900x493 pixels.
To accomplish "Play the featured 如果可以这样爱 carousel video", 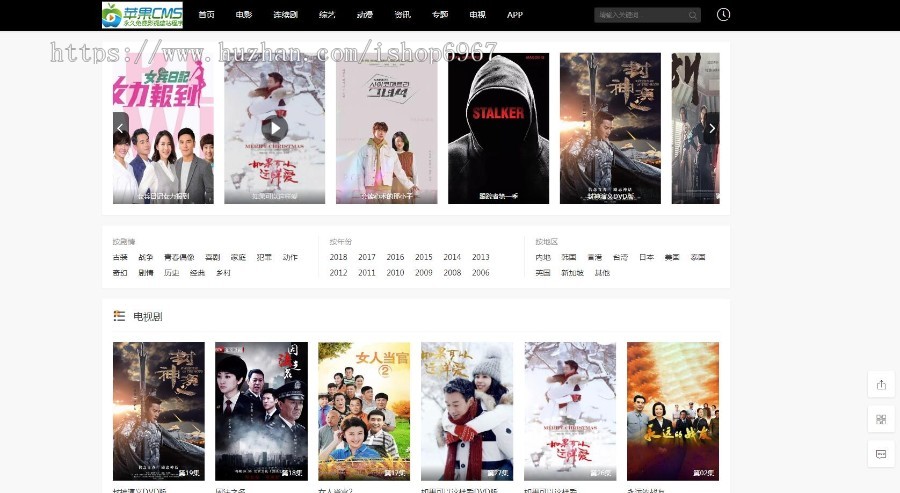I will click(x=274, y=128).
